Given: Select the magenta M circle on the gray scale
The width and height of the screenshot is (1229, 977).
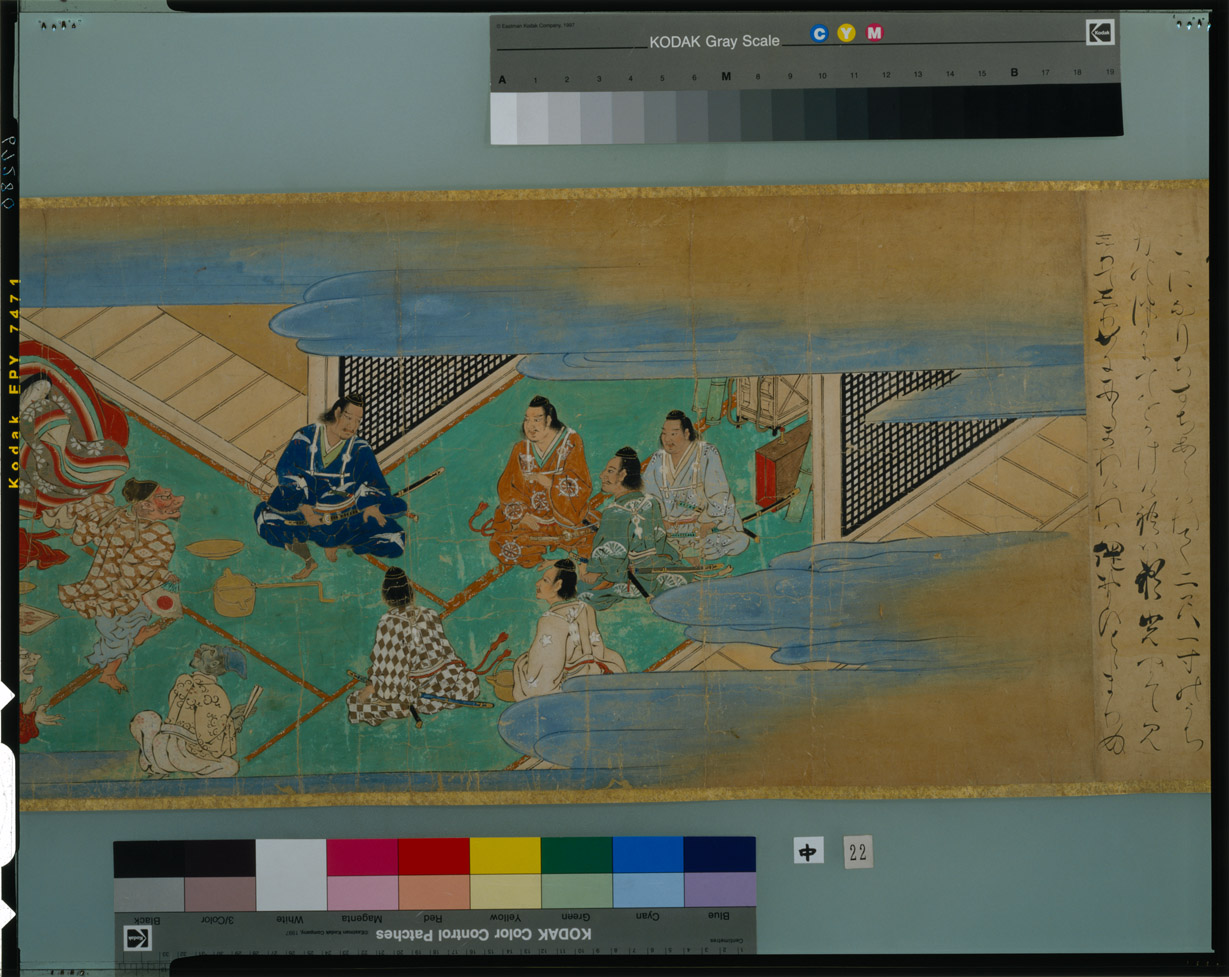Looking at the screenshot, I should (x=875, y=34).
